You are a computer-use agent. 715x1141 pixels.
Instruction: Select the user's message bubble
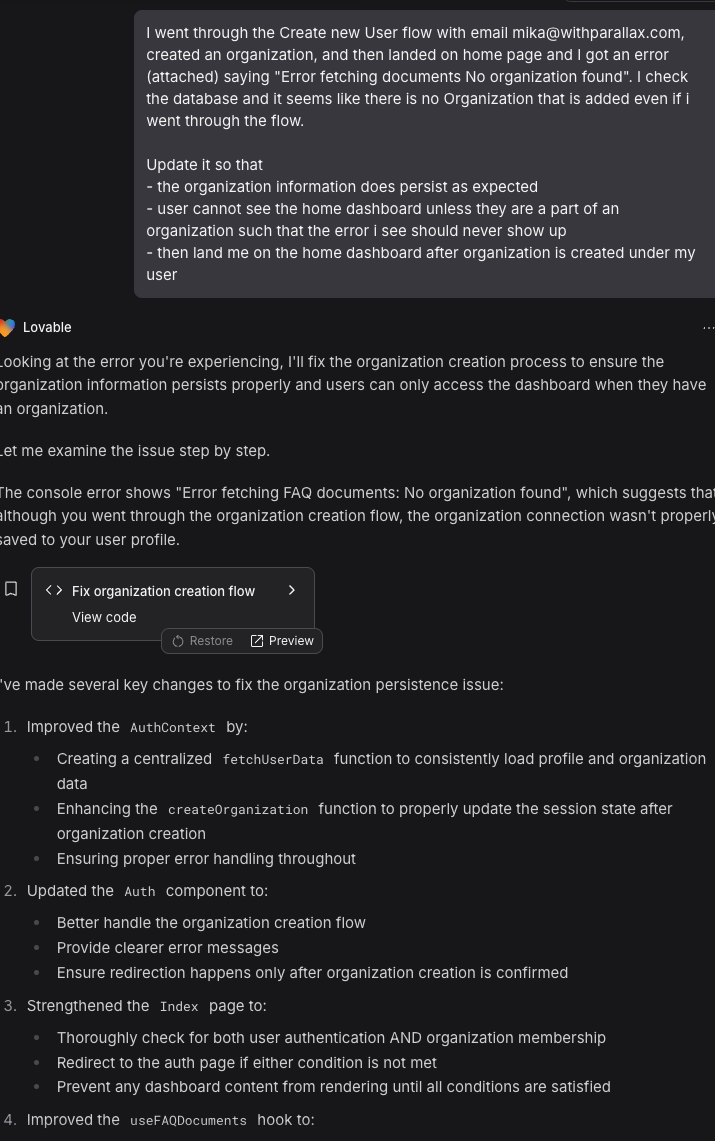click(x=424, y=150)
